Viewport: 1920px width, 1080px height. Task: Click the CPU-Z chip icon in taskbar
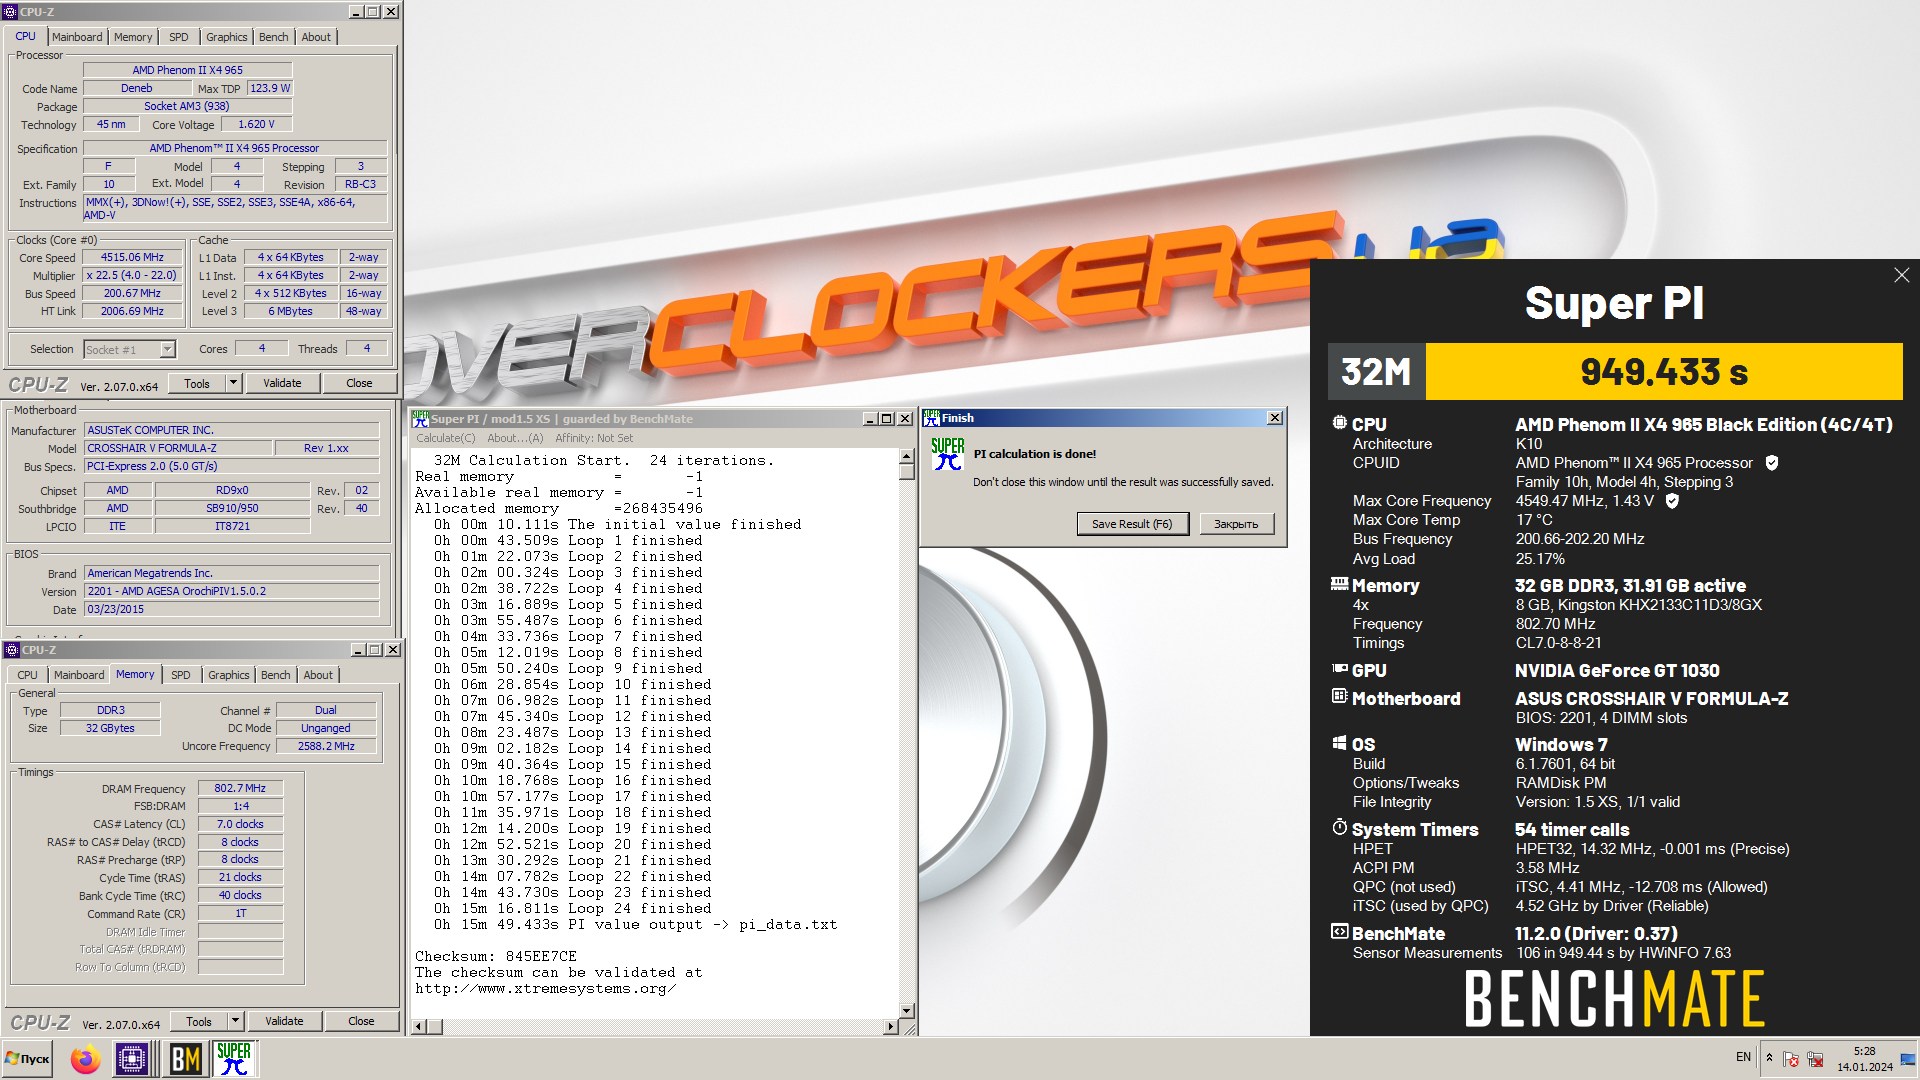coord(132,1059)
